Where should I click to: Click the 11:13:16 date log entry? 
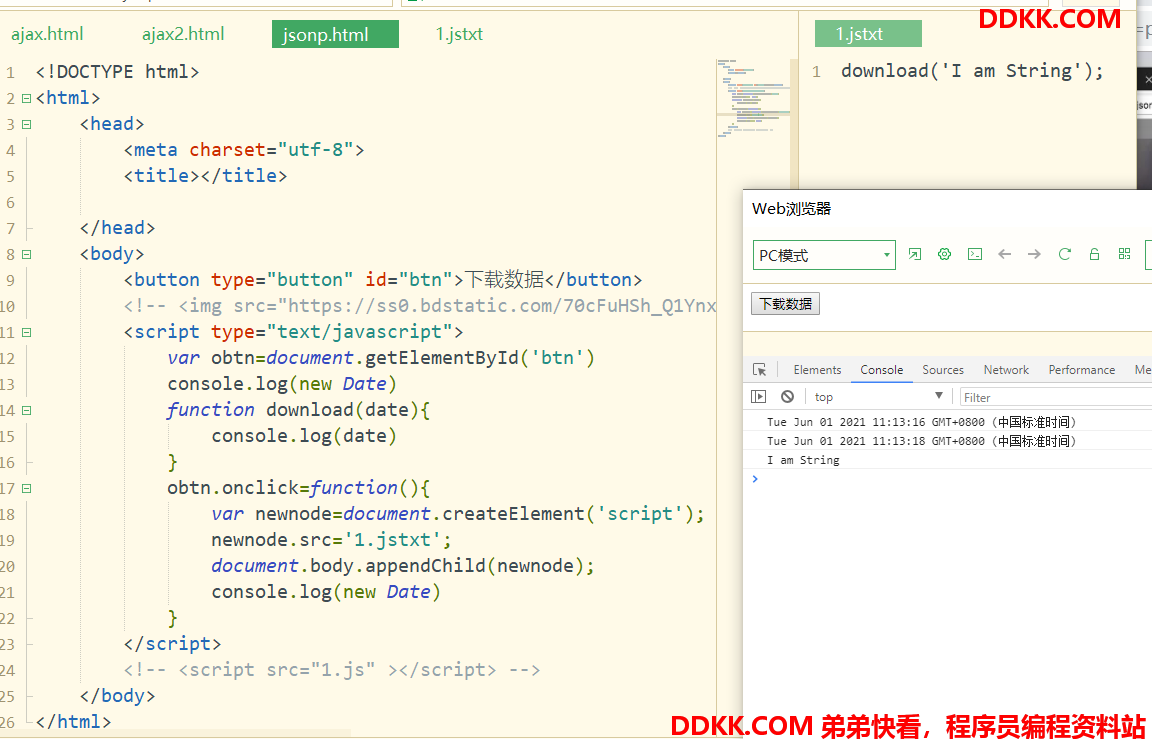point(921,422)
